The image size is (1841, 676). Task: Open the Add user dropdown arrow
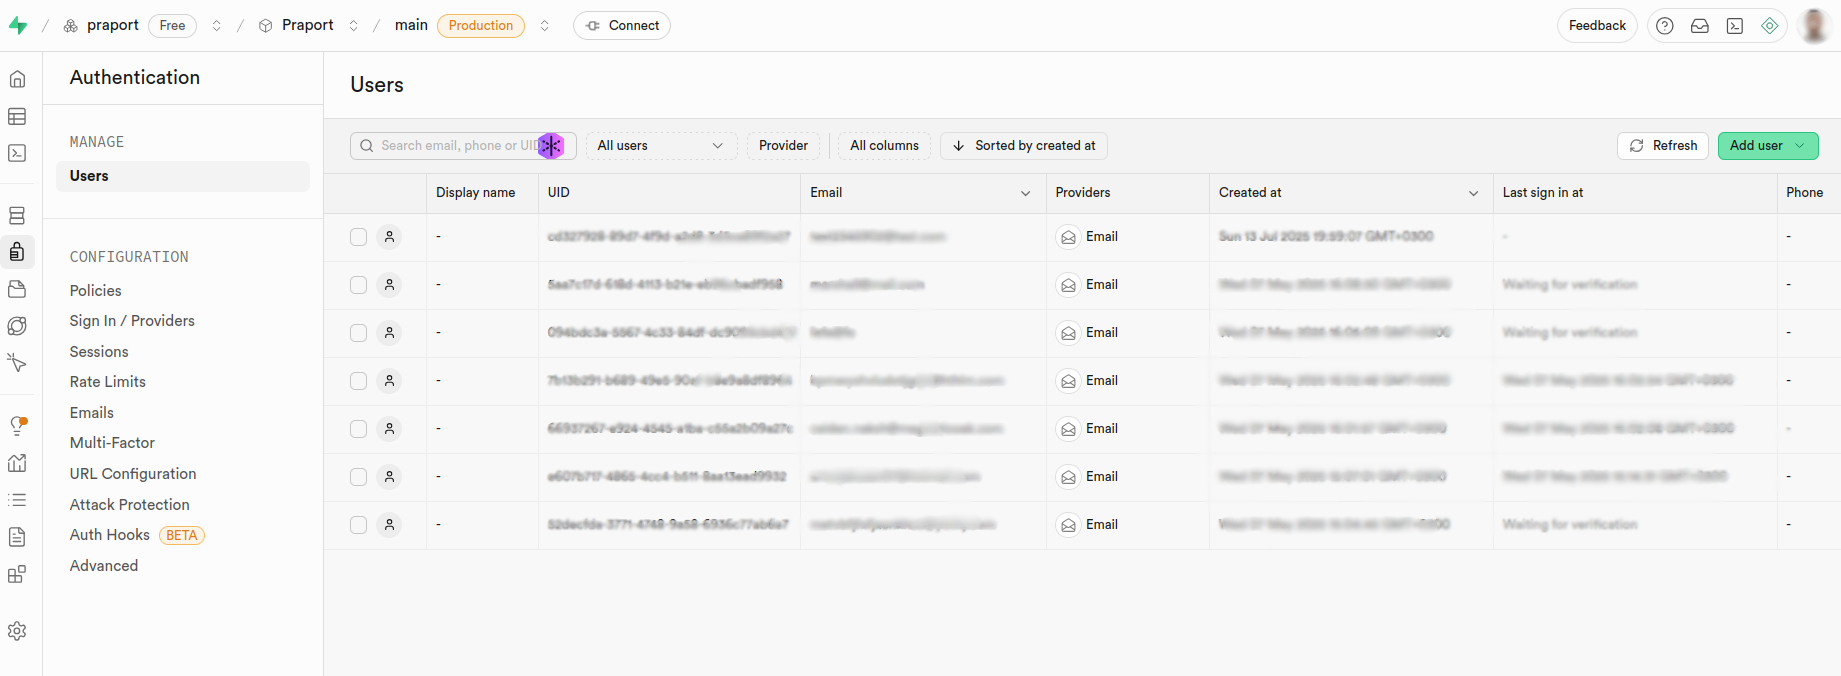(x=1800, y=146)
